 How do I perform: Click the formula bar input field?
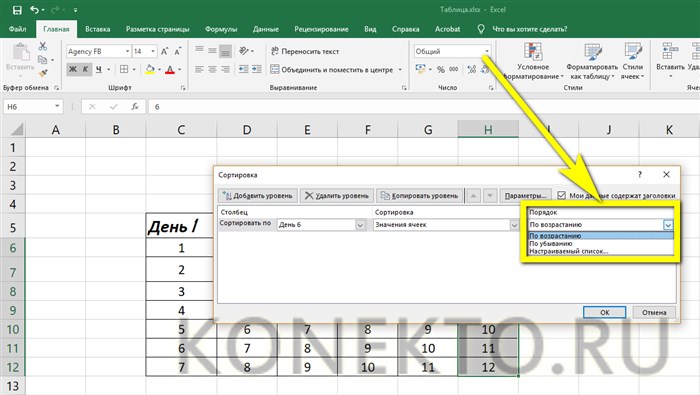pyautogui.click(x=424, y=107)
